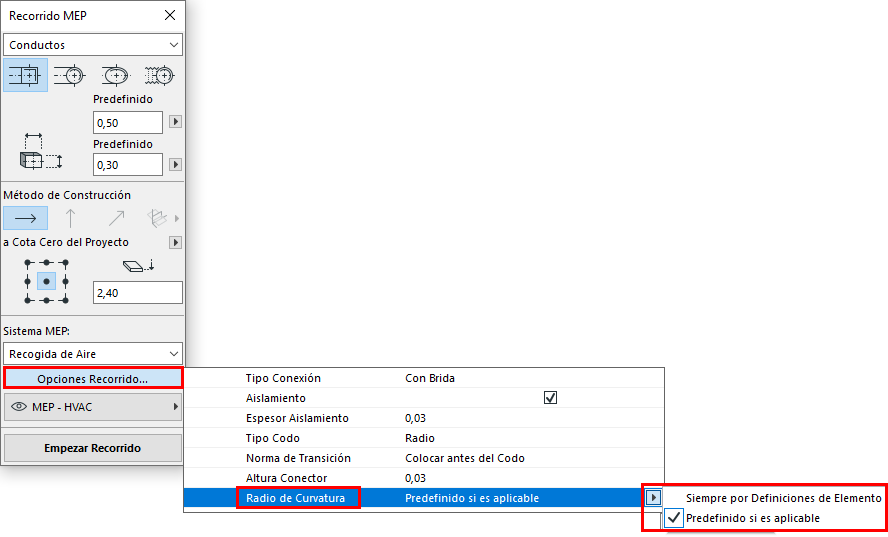This screenshot has height=537, width=888.
Task: Toggle the eye icon on MEP - HVAC layer
Action: (x=19, y=407)
